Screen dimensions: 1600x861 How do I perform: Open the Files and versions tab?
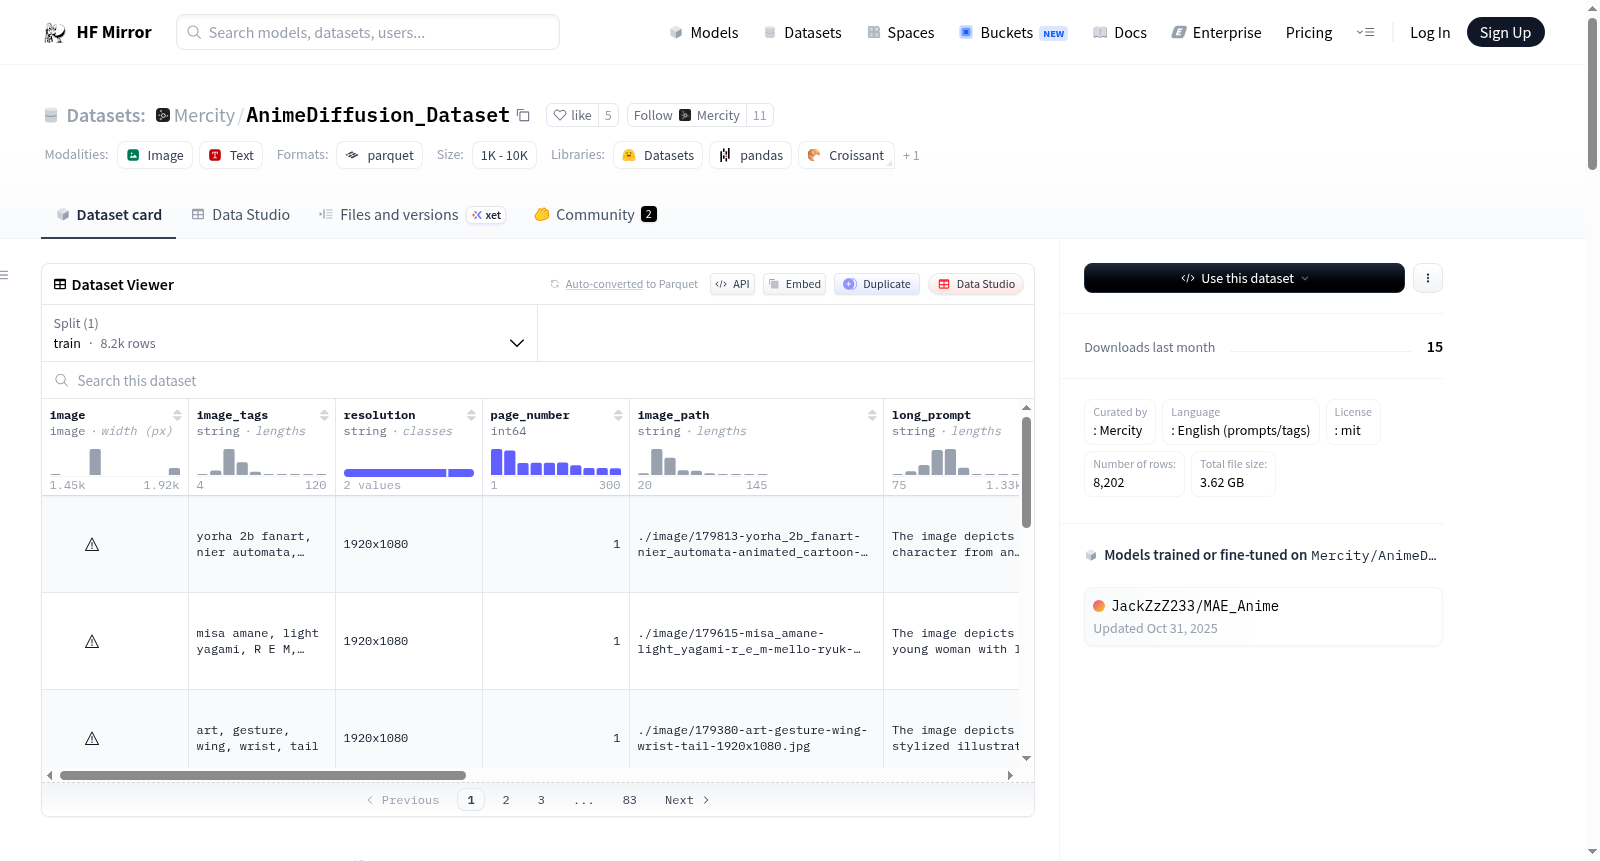pos(412,215)
